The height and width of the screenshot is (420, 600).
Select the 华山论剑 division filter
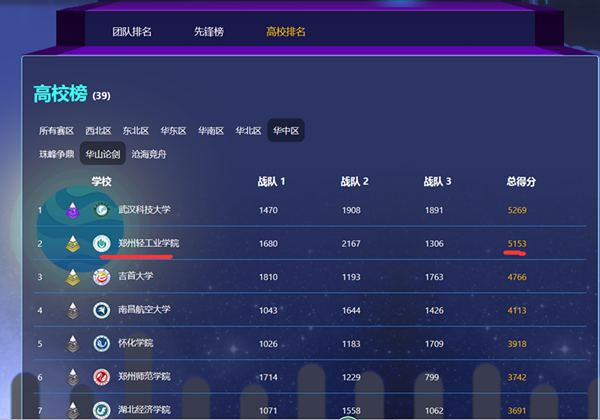(x=102, y=155)
